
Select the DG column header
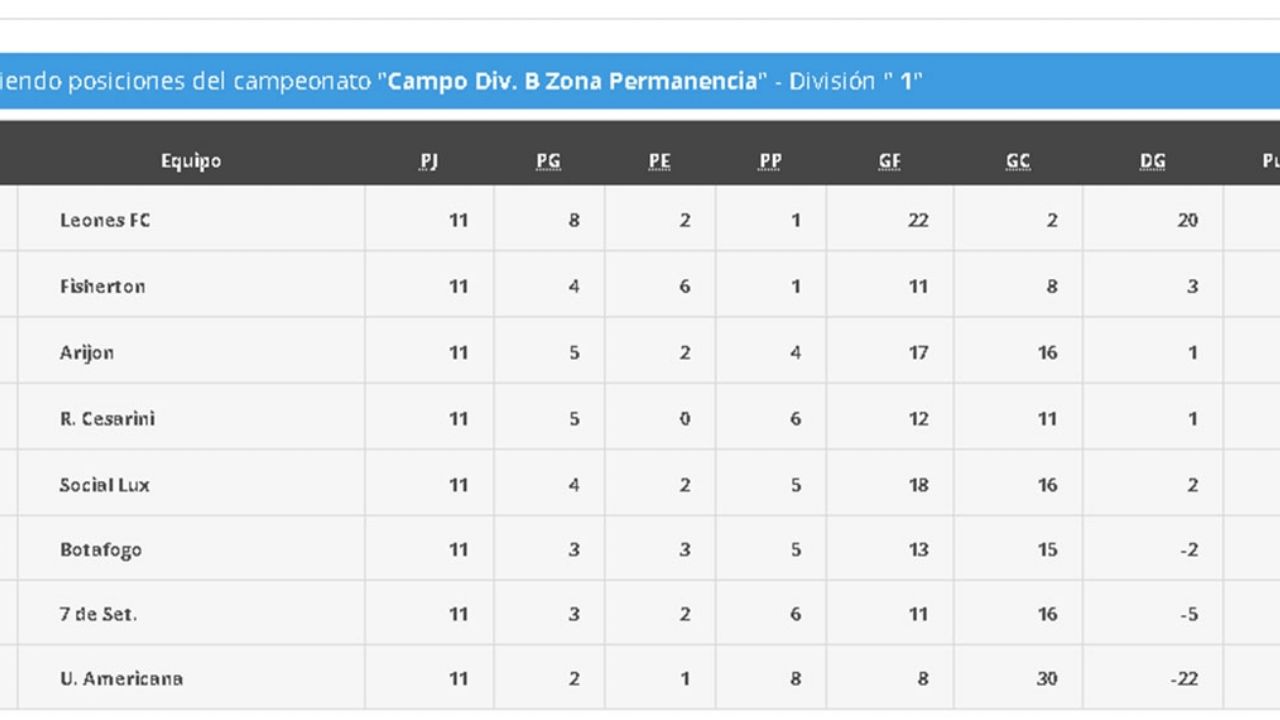1152,161
